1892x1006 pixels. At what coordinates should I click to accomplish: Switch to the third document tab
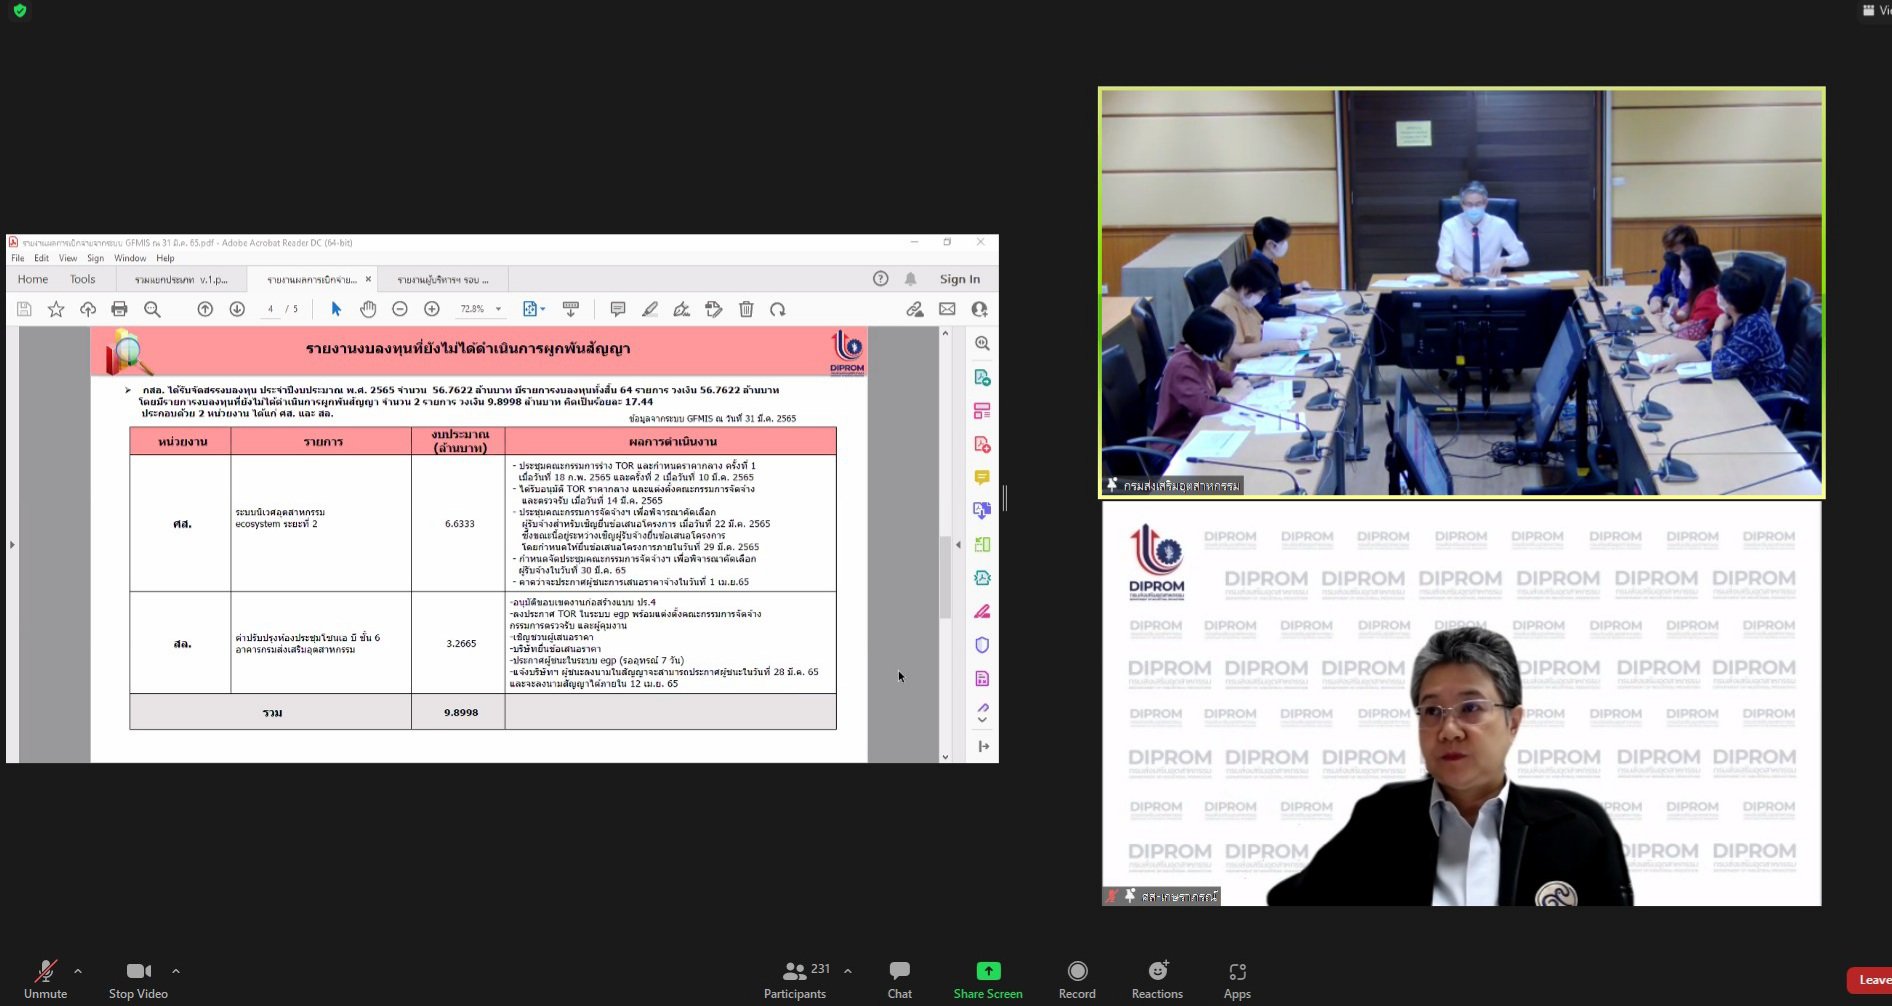(x=443, y=280)
